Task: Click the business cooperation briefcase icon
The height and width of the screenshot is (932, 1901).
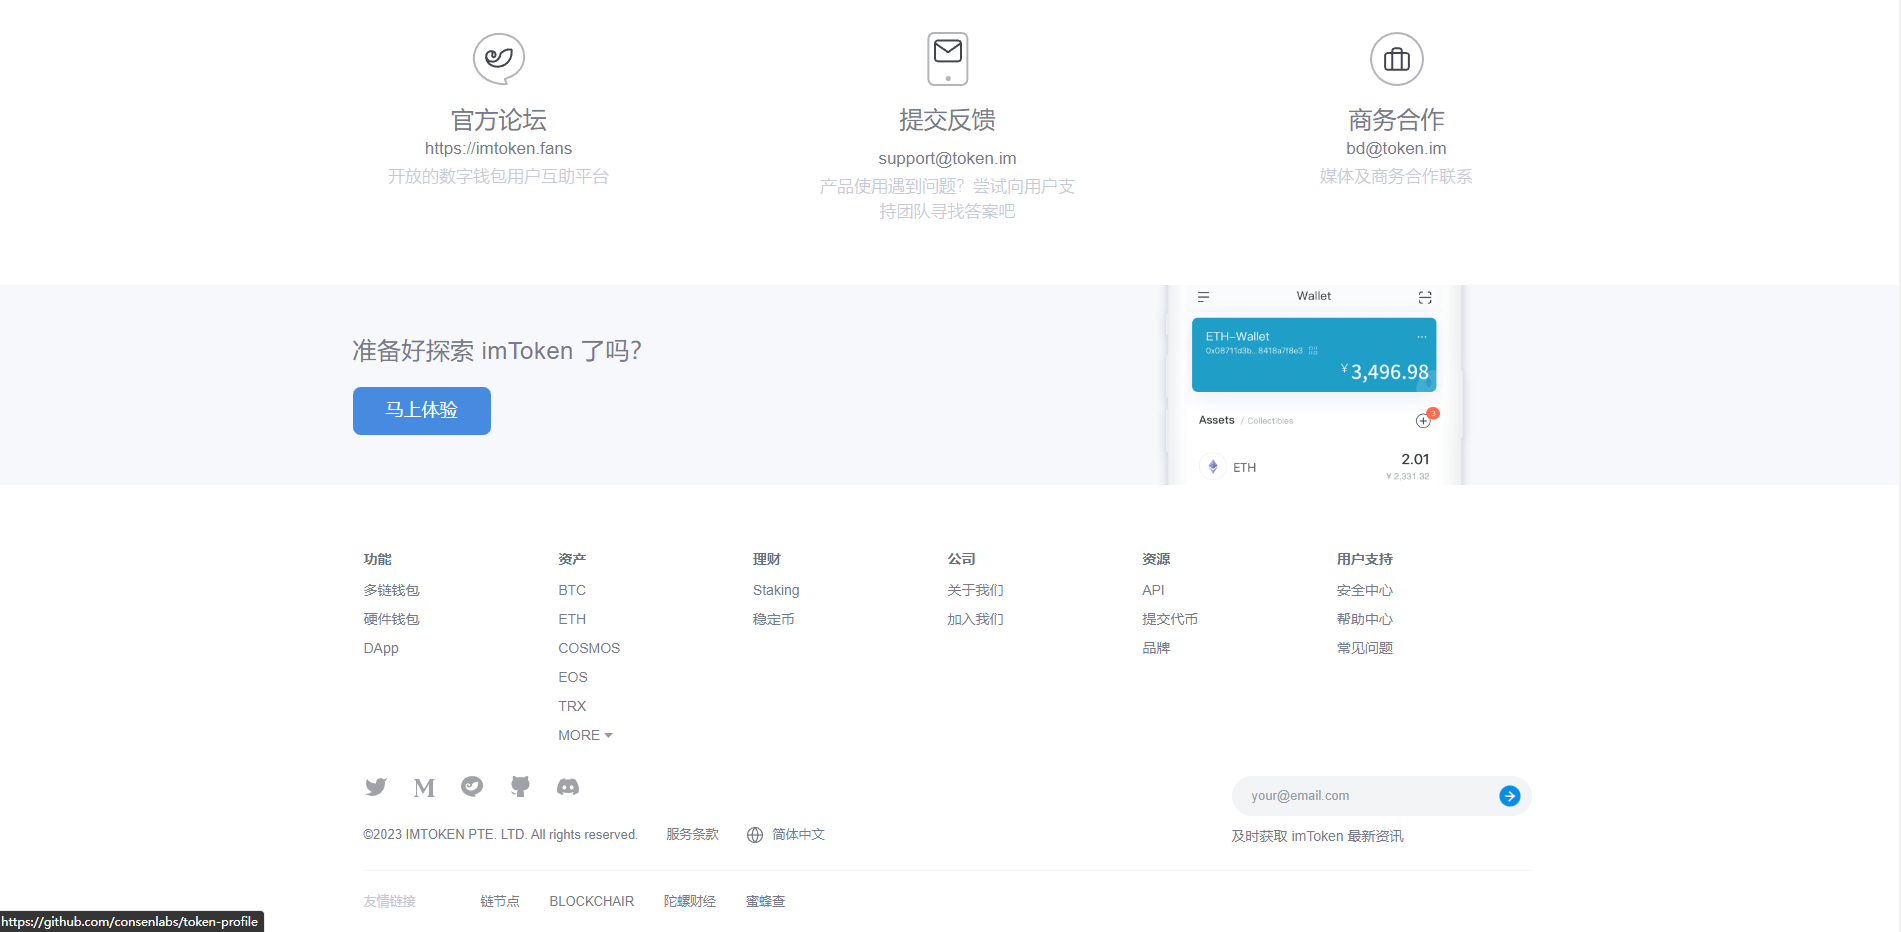Action: tap(1397, 59)
